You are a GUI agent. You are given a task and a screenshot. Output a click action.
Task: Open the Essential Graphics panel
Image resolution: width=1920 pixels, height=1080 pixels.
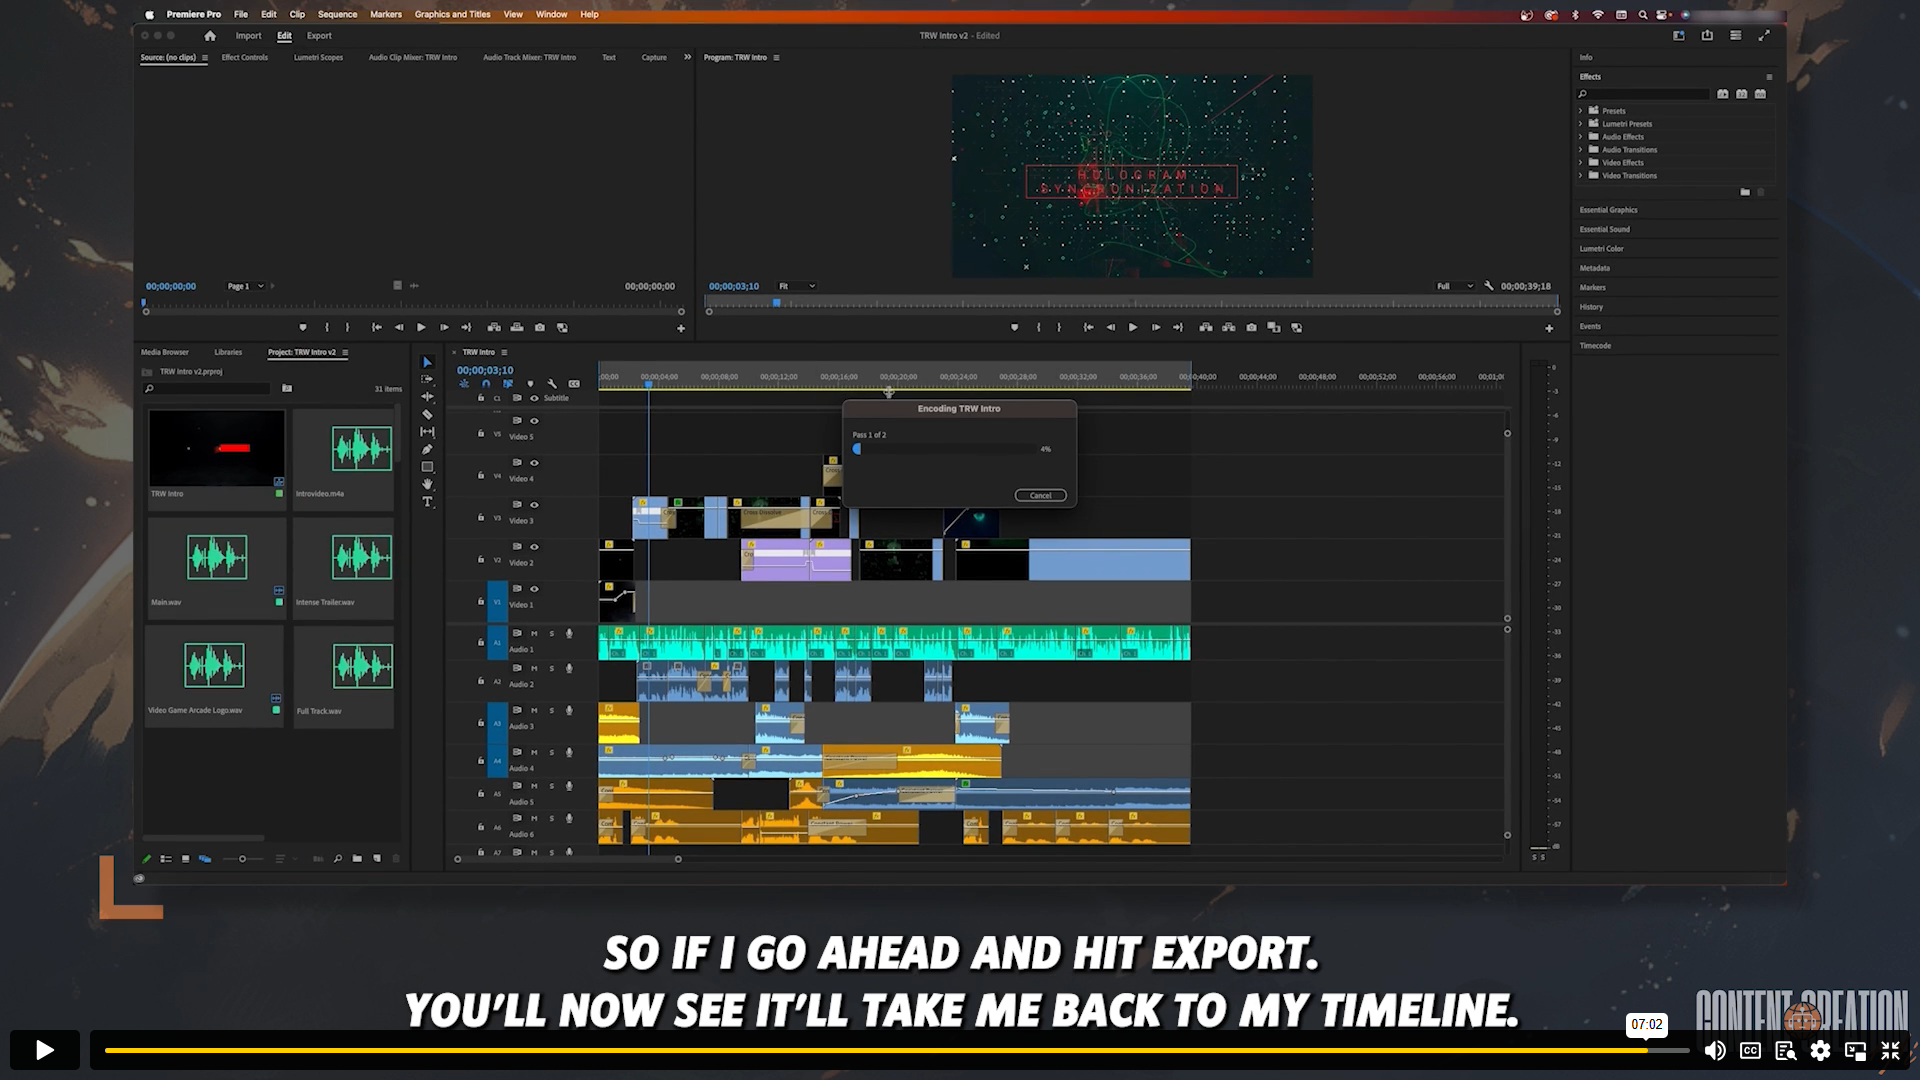point(1608,210)
